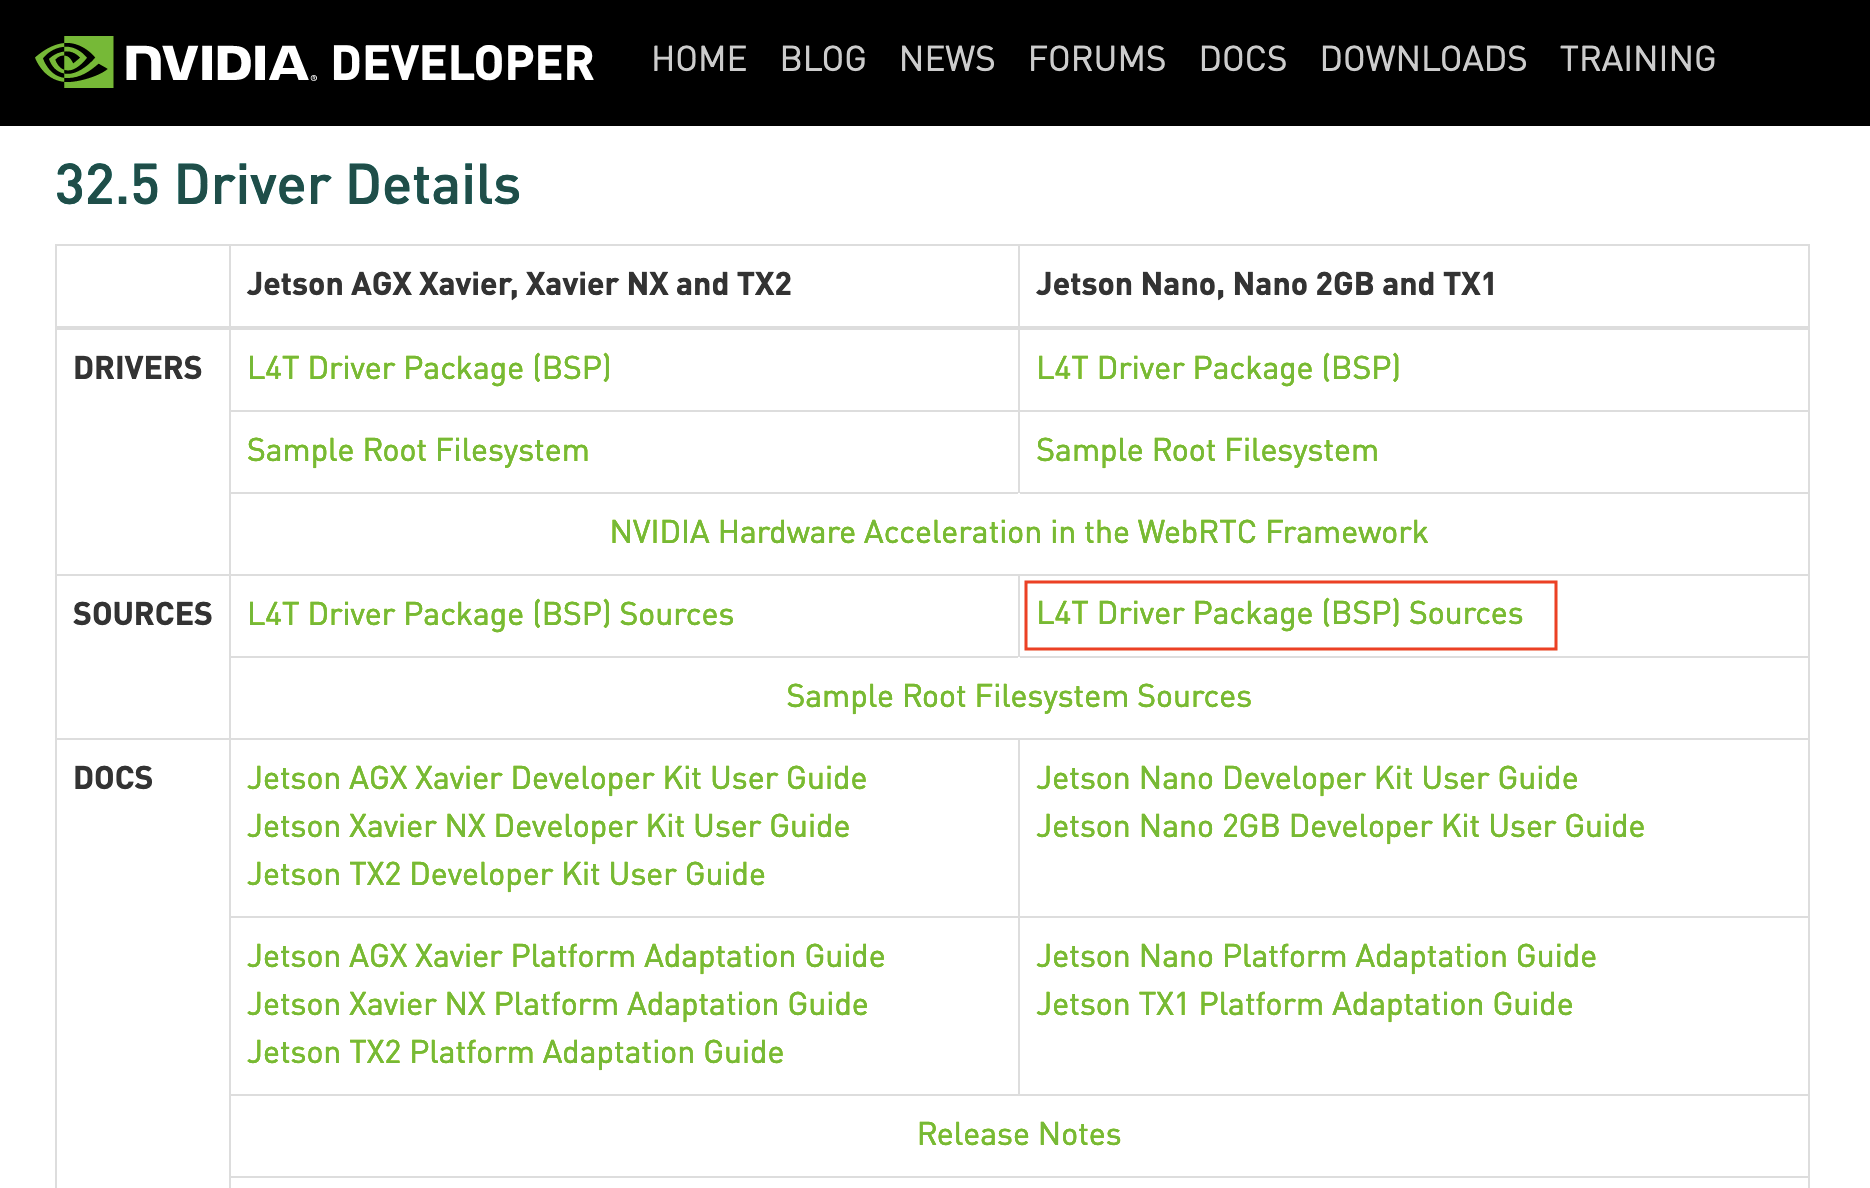Open Jetson TX1 Platform Adaptation Guide
This screenshot has height=1188, width=1870.
coord(1305,1004)
